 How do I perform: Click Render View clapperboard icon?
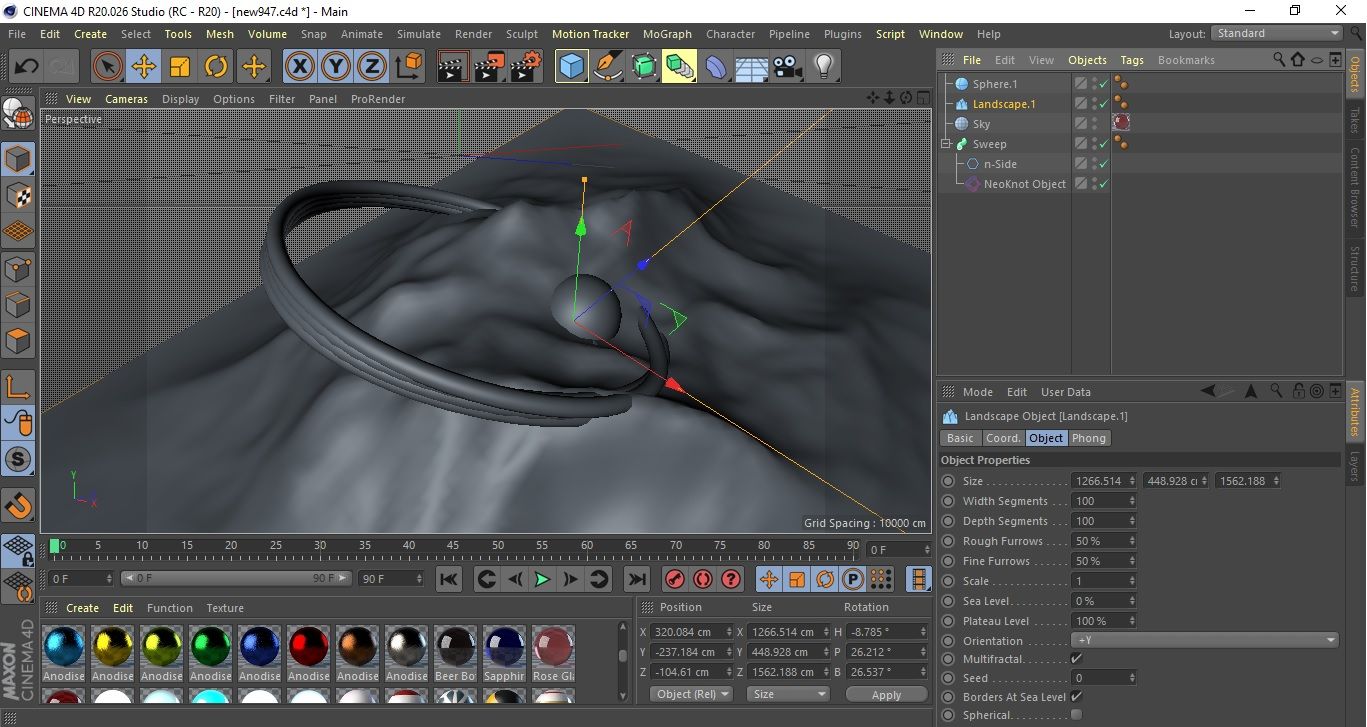click(x=453, y=67)
